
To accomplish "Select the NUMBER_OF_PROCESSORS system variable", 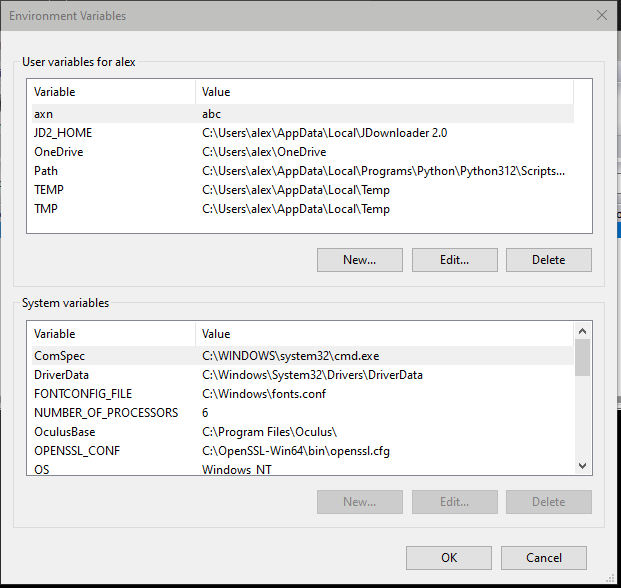I will (x=303, y=413).
